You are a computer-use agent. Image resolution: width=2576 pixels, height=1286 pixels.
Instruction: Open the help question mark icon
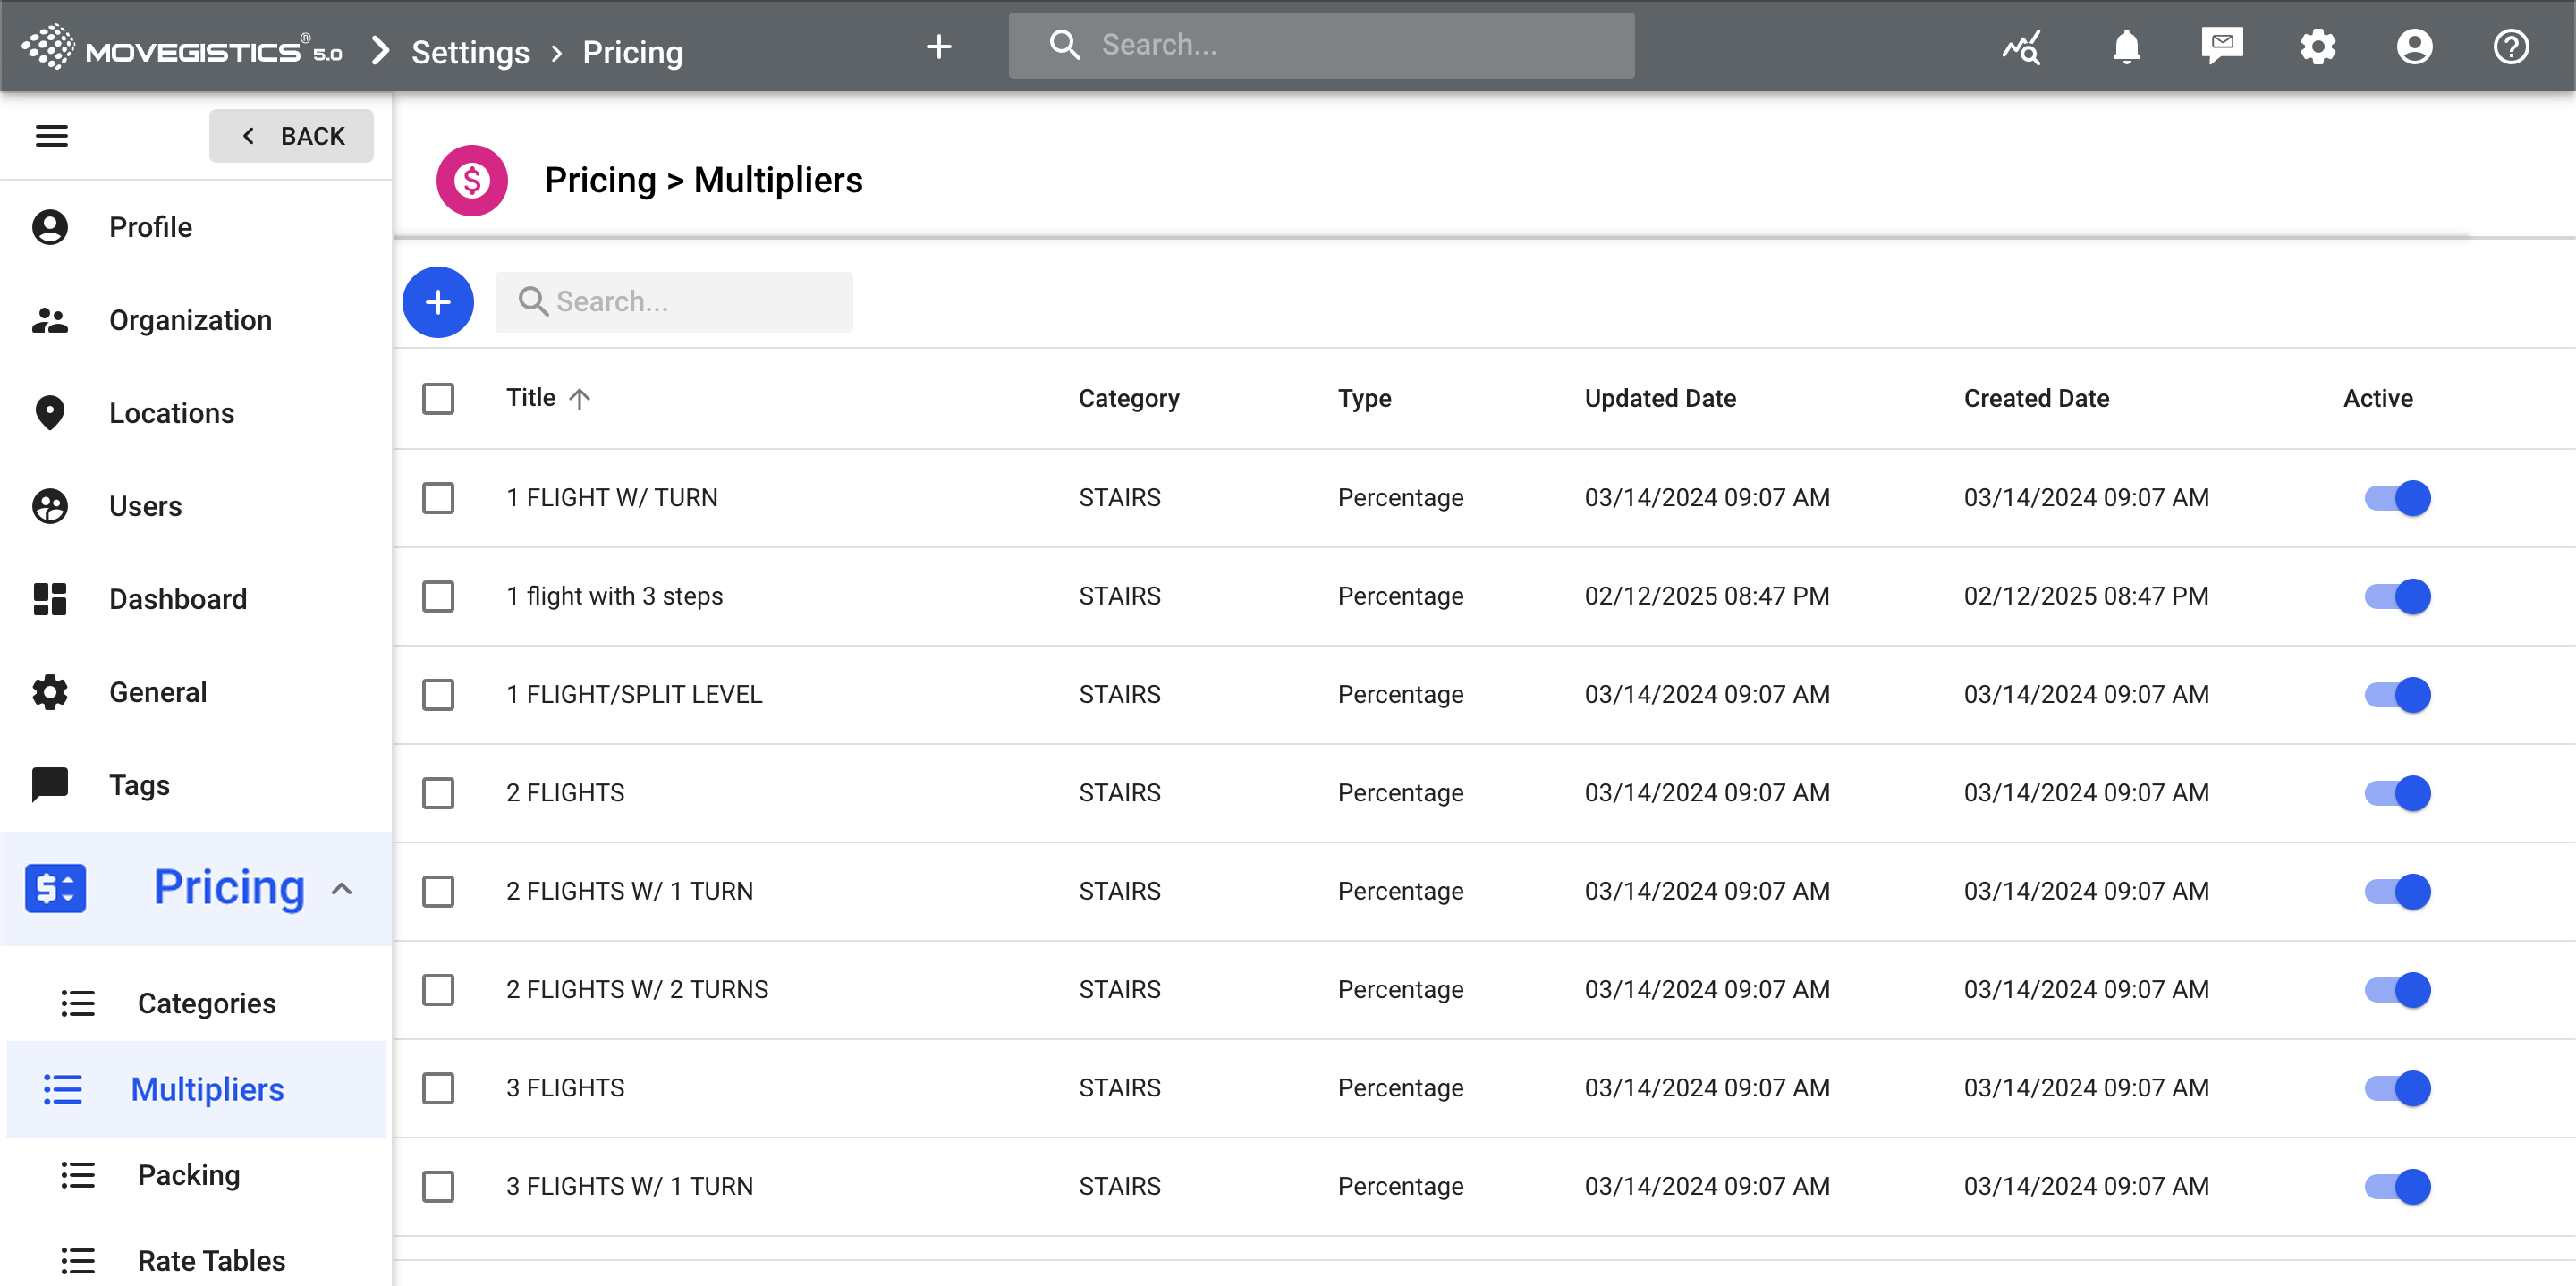tap(2510, 47)
